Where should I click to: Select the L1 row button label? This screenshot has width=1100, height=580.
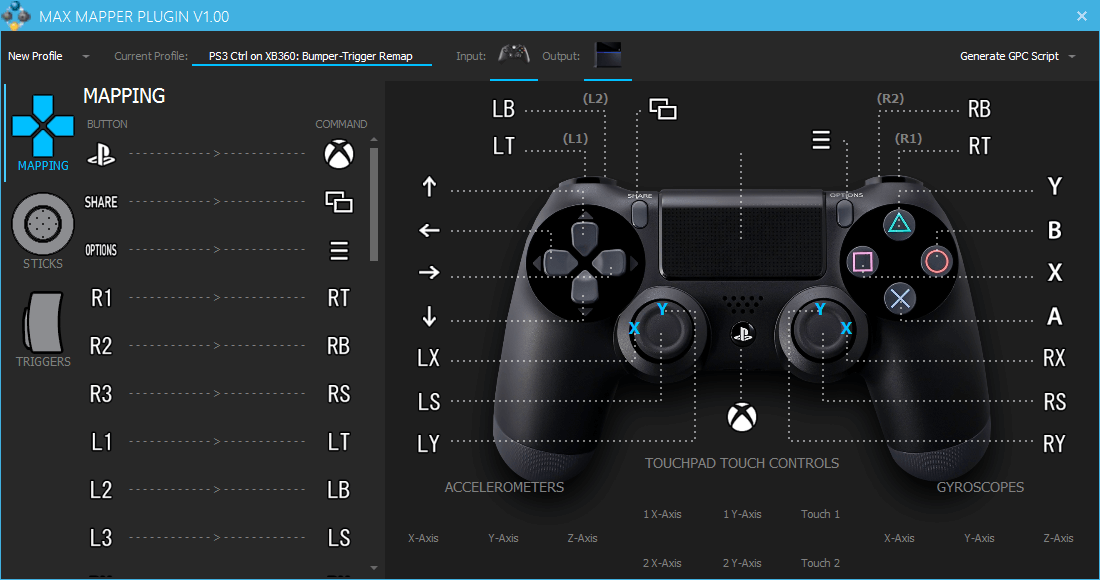101,442
